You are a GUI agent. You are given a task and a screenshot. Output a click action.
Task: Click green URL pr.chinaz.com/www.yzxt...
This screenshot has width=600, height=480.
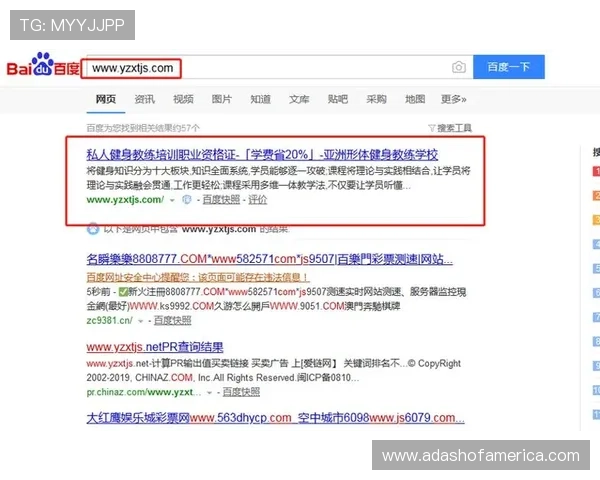coord(143,392)
